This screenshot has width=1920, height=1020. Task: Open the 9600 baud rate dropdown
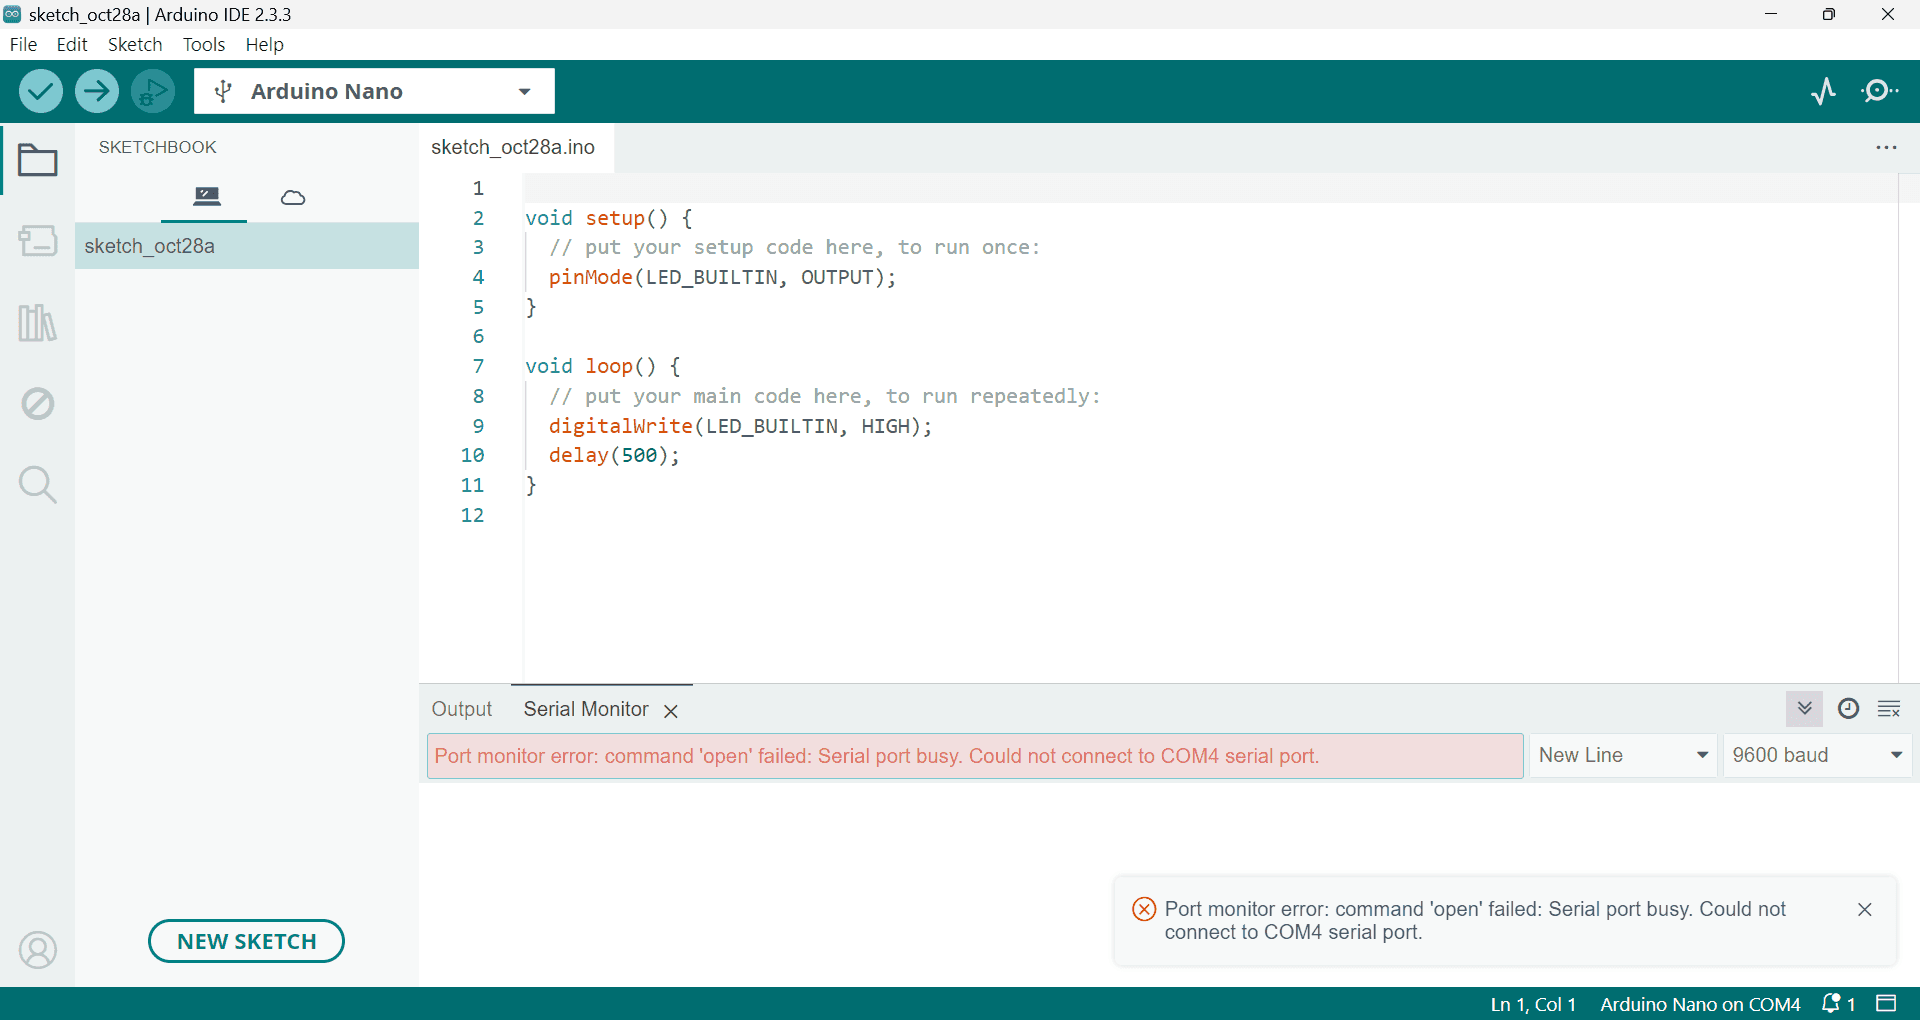point(1816,756)
